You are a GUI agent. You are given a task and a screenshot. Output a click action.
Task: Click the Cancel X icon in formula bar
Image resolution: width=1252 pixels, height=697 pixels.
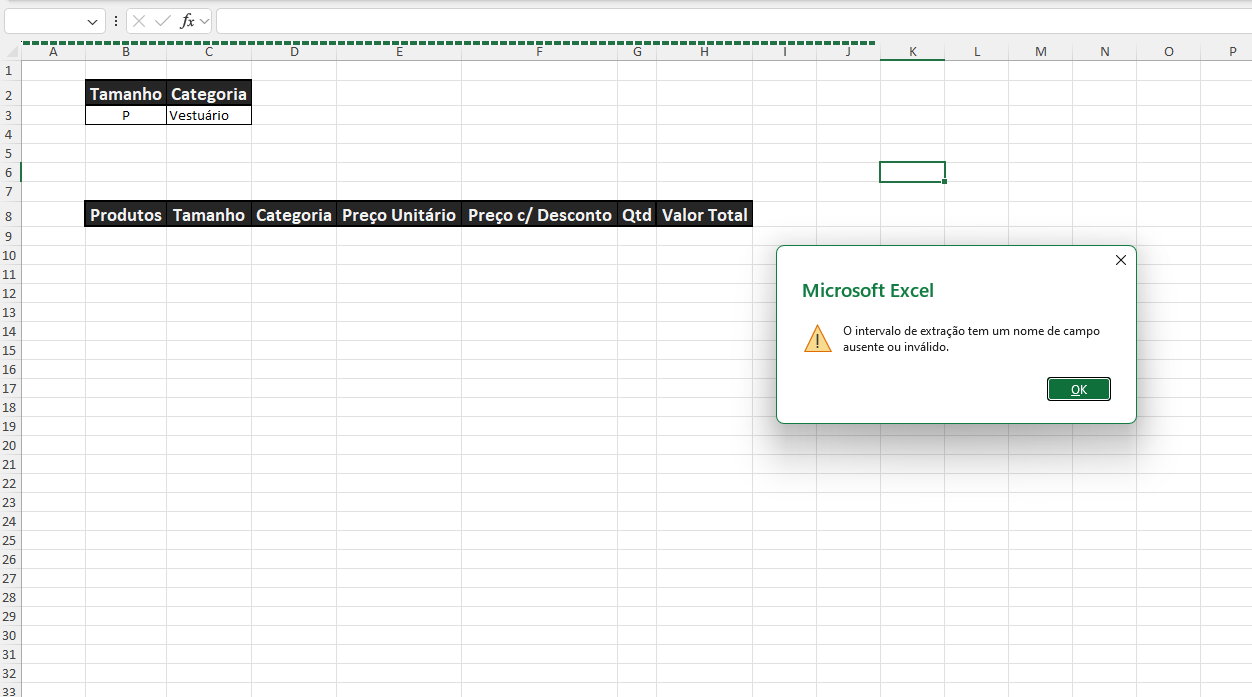coord(139,21)
